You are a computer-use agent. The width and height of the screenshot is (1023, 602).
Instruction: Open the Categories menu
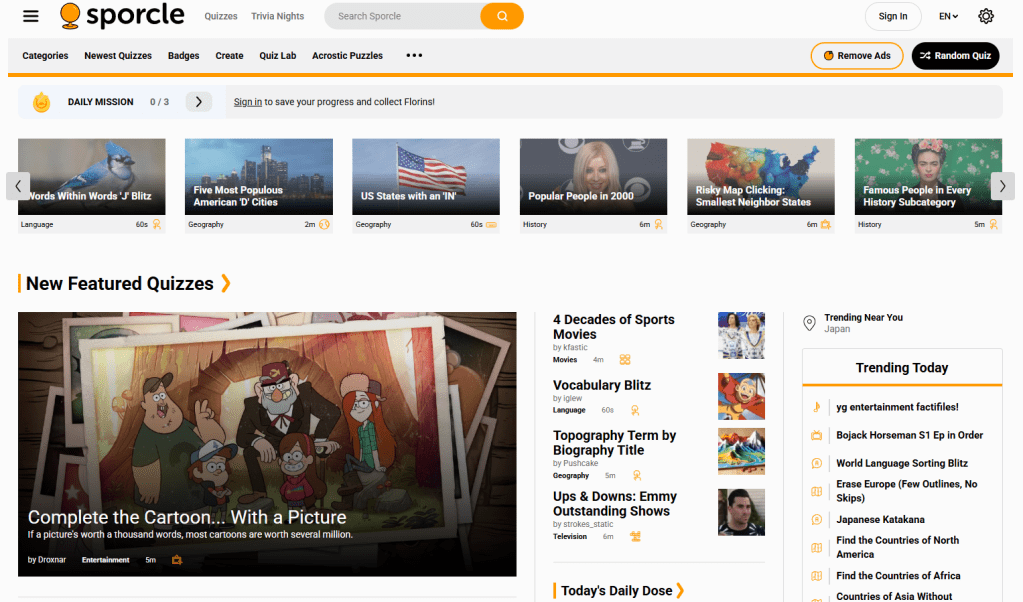45,55
